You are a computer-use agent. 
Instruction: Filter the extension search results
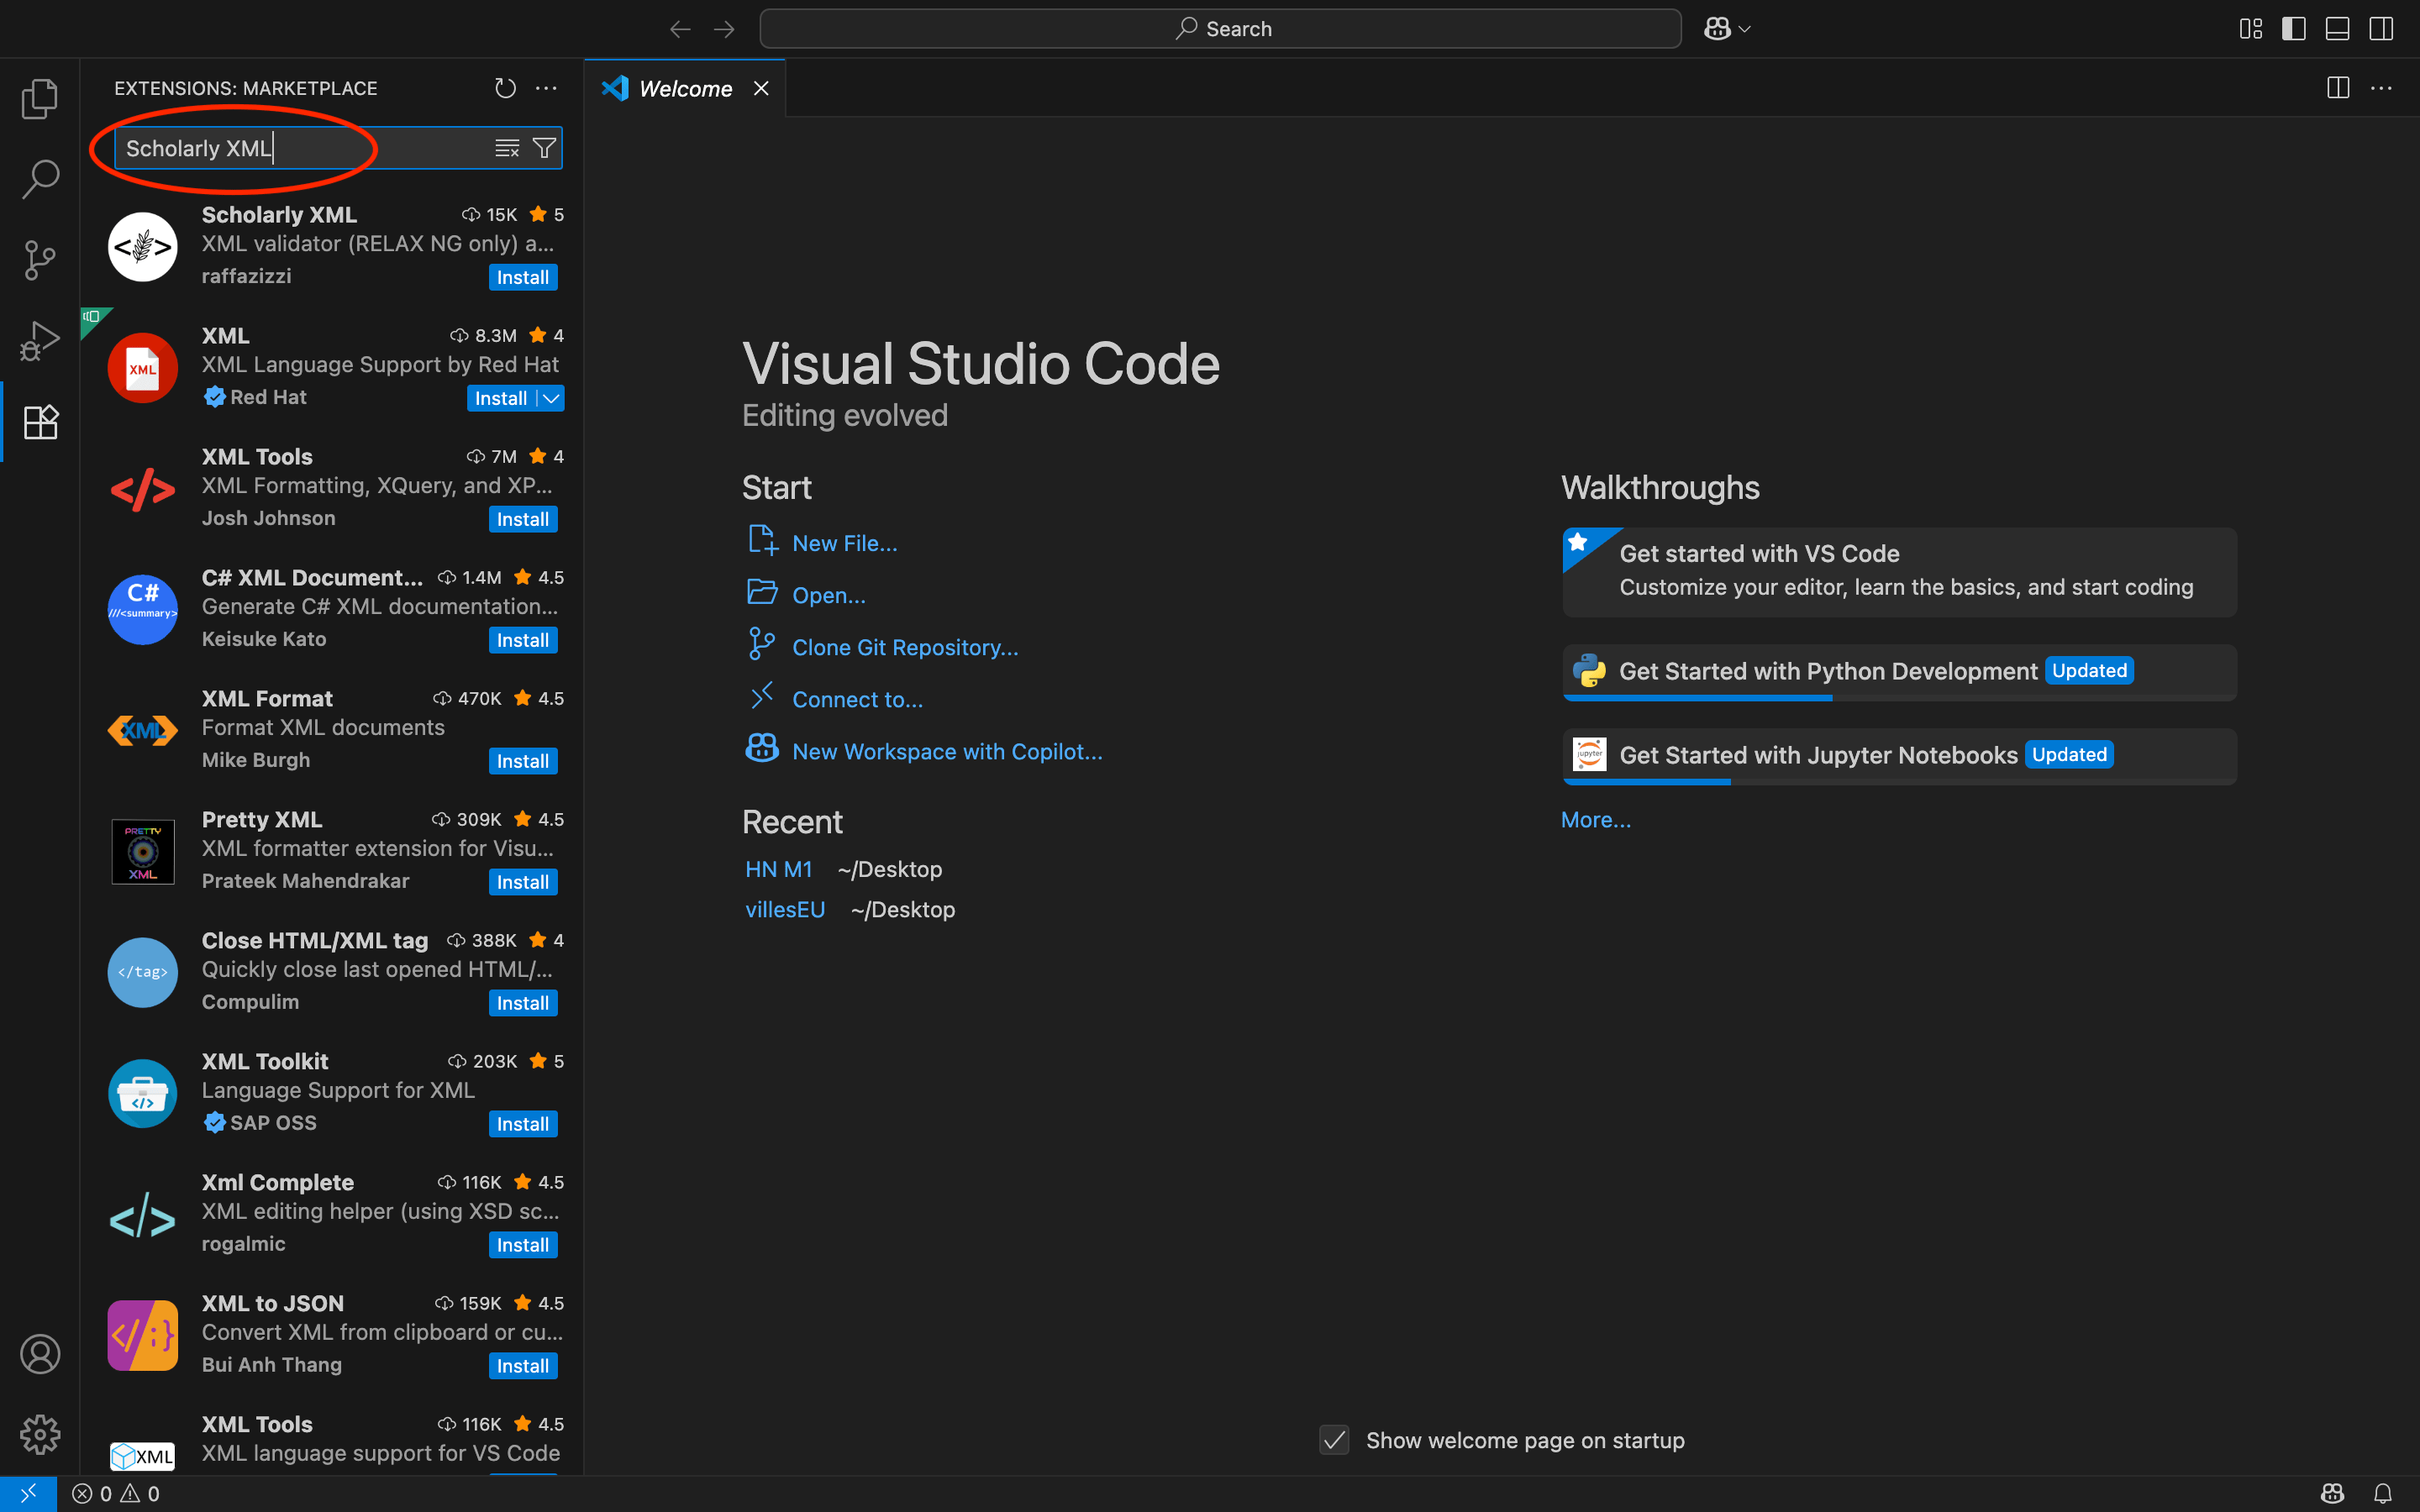click(x=544, y=147)
